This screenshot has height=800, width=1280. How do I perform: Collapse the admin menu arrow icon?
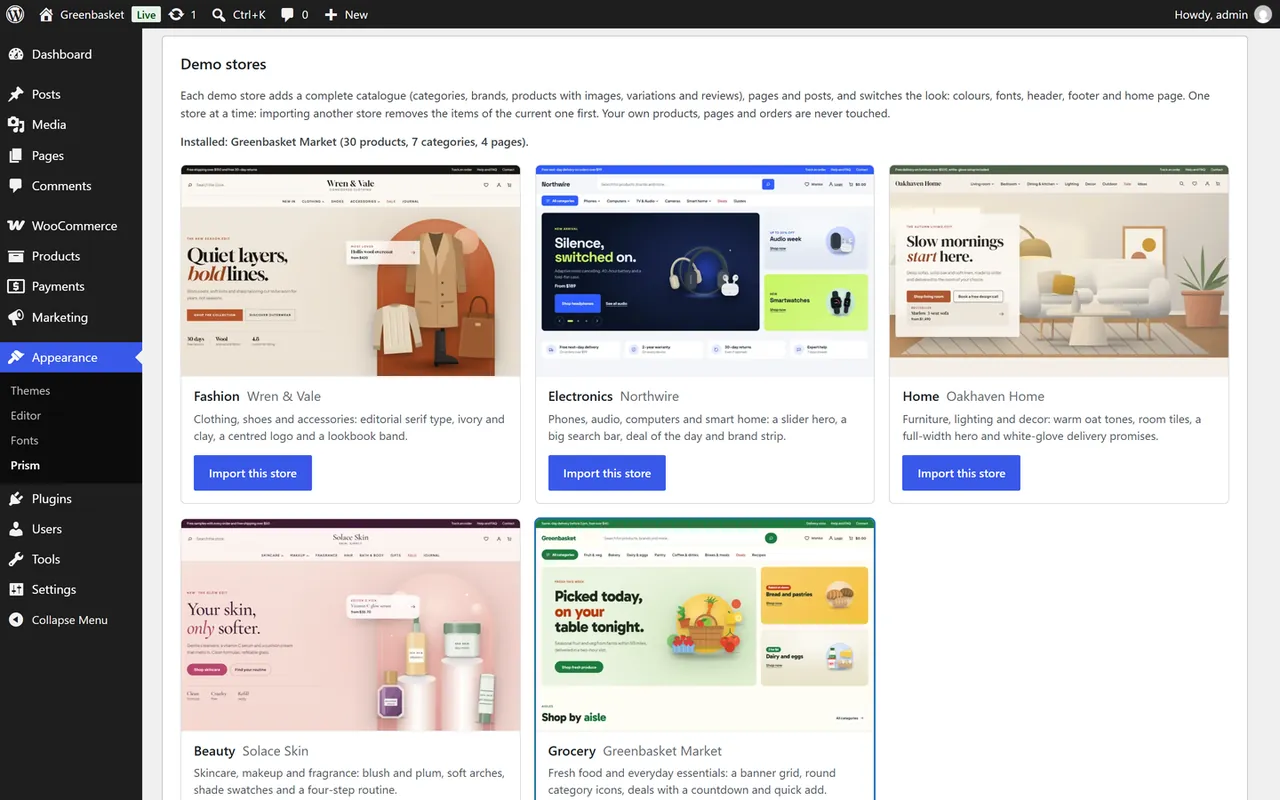pos(16,620)
